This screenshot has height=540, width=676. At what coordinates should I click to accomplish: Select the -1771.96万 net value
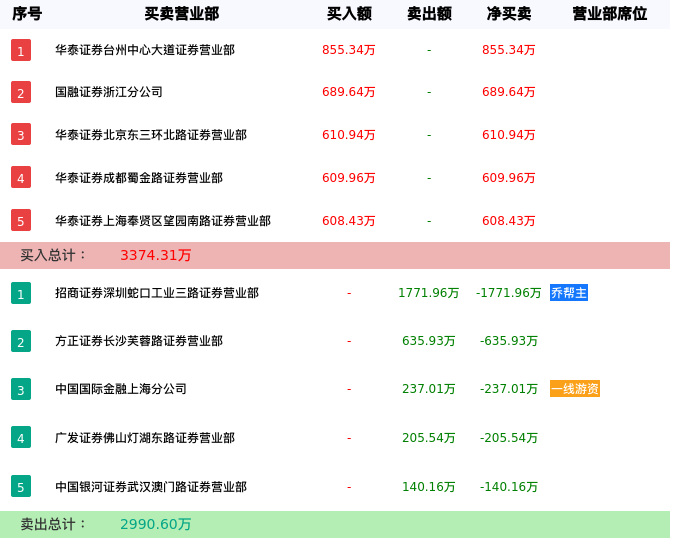point(509,293)
